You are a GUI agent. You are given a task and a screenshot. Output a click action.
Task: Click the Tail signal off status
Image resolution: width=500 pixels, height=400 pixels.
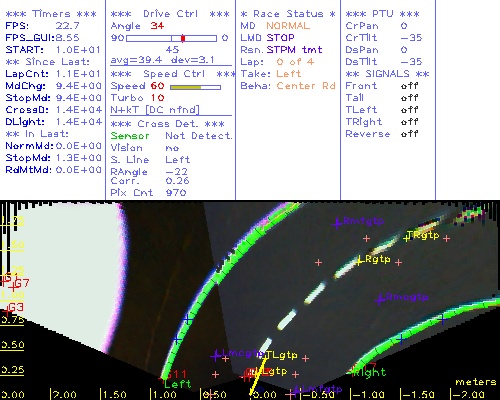[x=409, y=98]
